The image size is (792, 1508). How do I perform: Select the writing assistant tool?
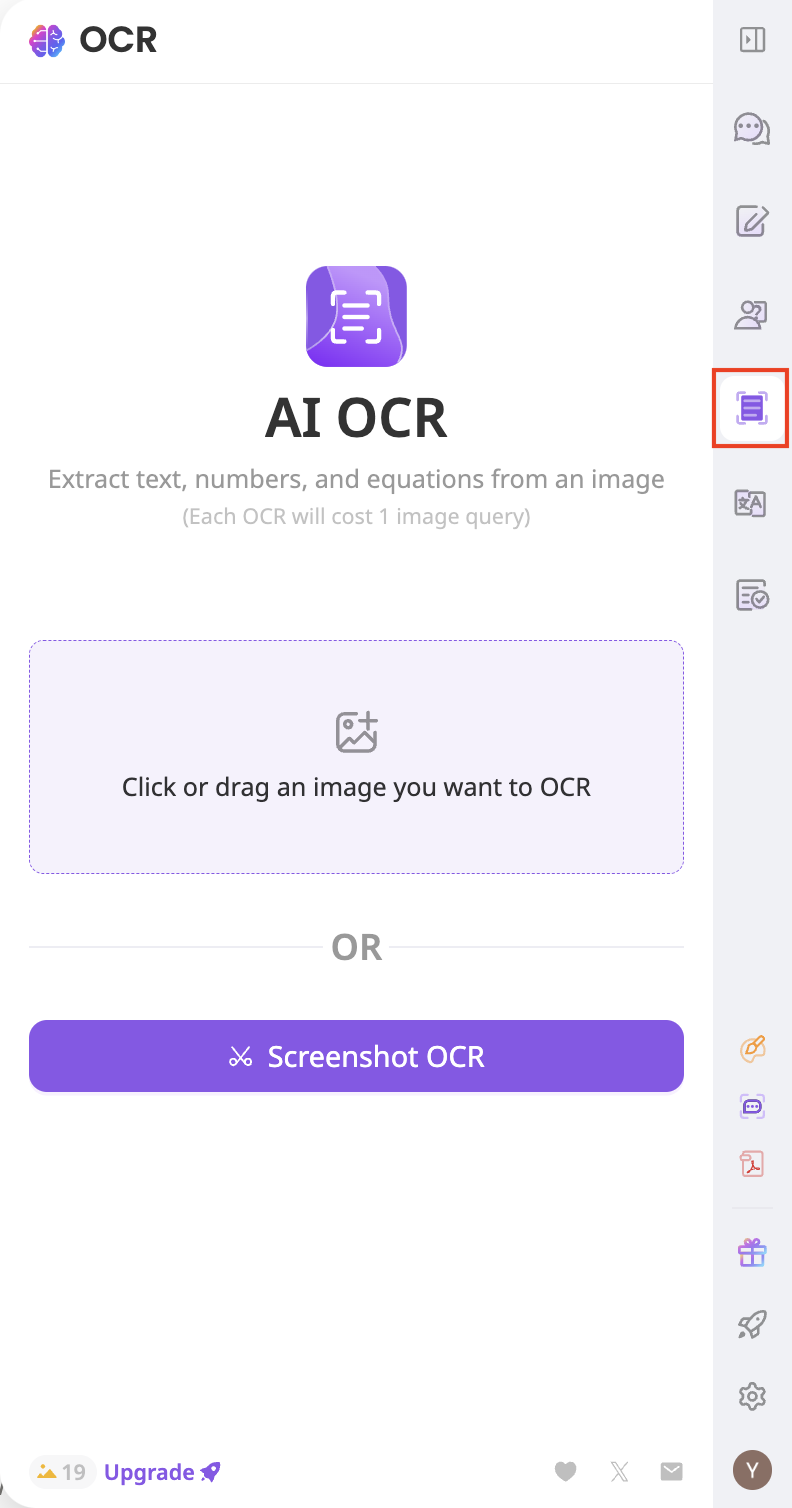tap(751, 222)
